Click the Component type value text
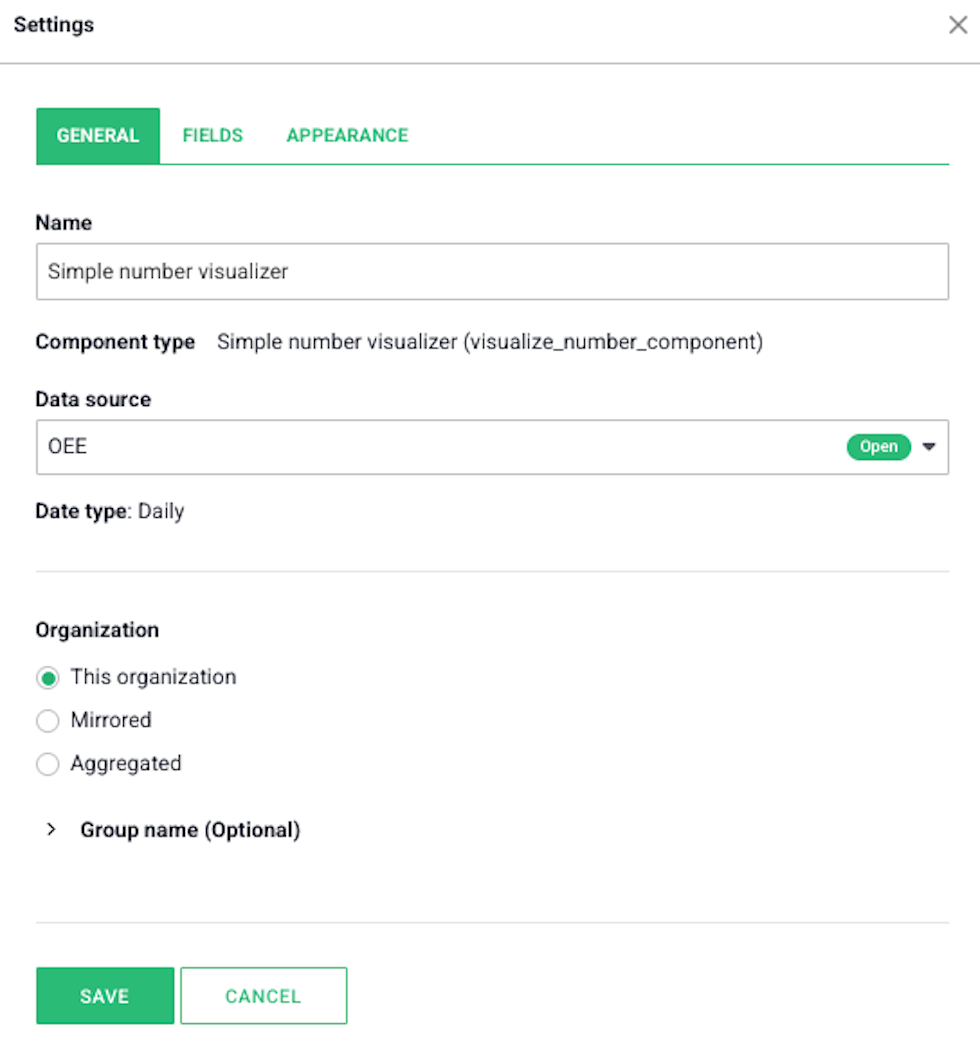Viewport: 980px width, 1057px height. [x=490, y=342]
